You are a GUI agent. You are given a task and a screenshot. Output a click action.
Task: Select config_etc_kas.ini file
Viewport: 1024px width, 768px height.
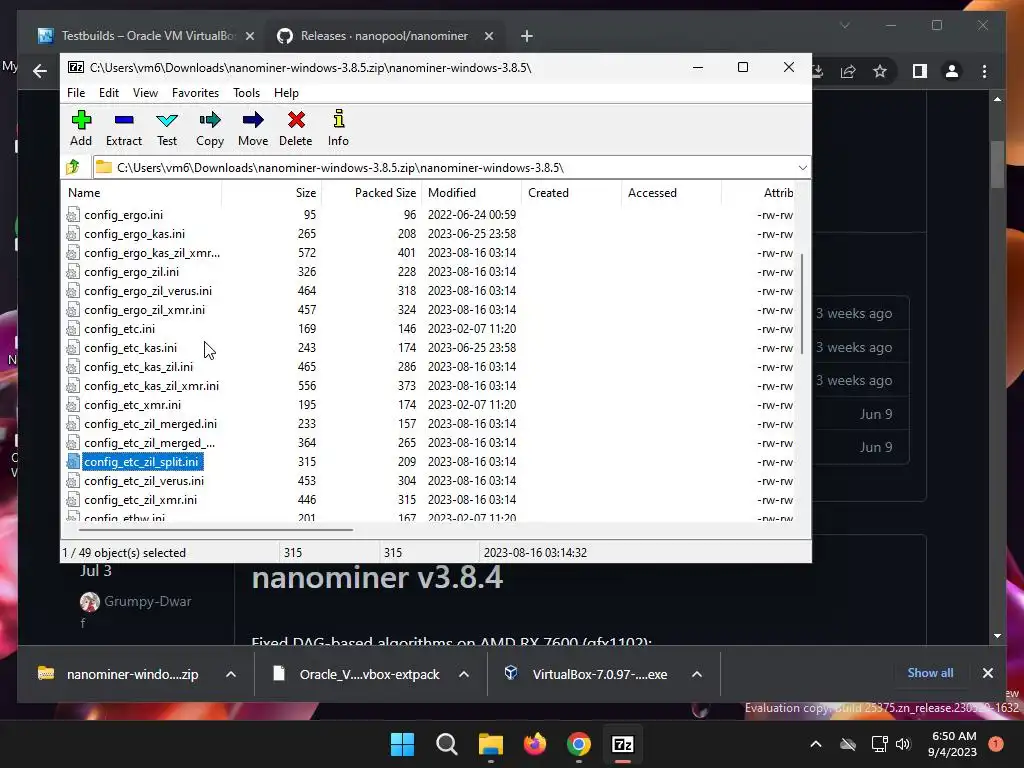(131, 347)
